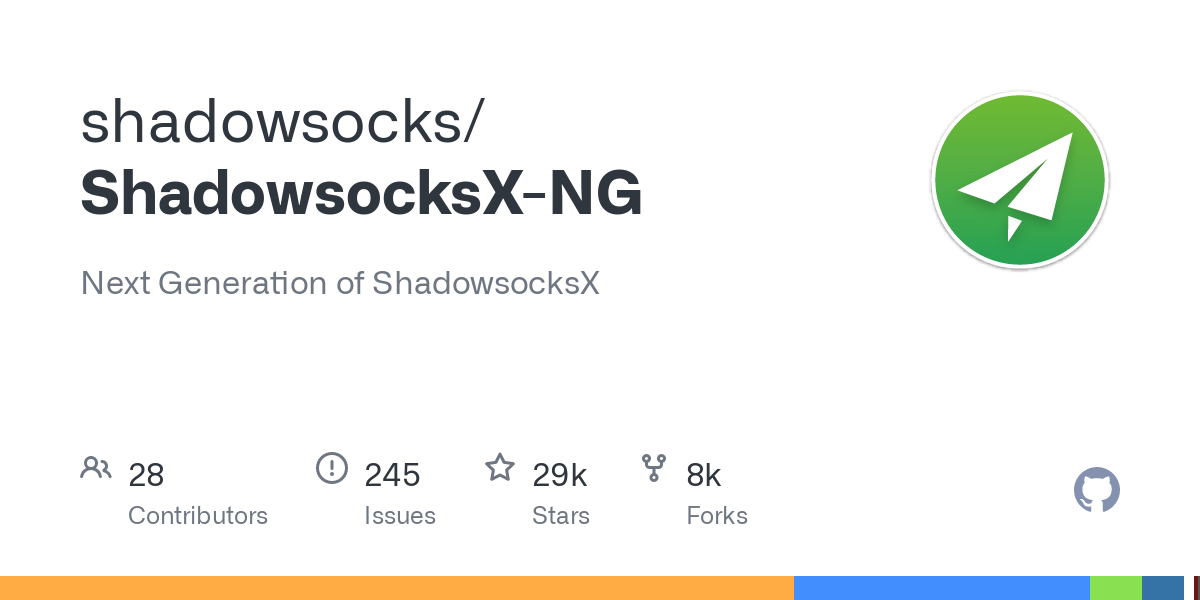This screenshot has height=600, width=1200.
Task: Click the 8k forks count
Action: pos(704,475)
